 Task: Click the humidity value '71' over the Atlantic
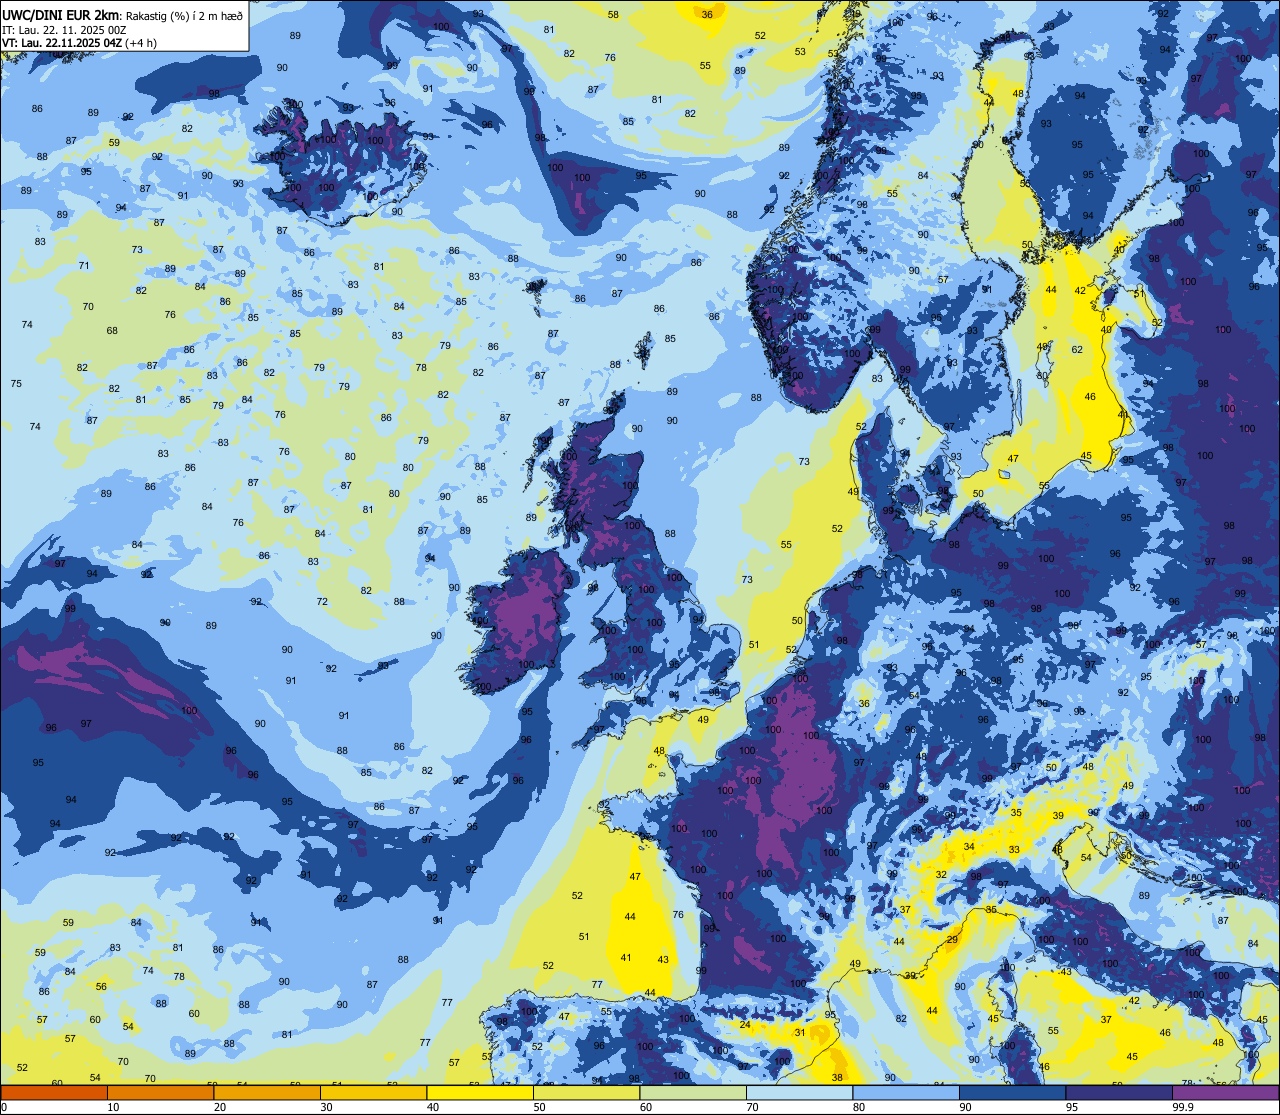[x=84, y=266]
